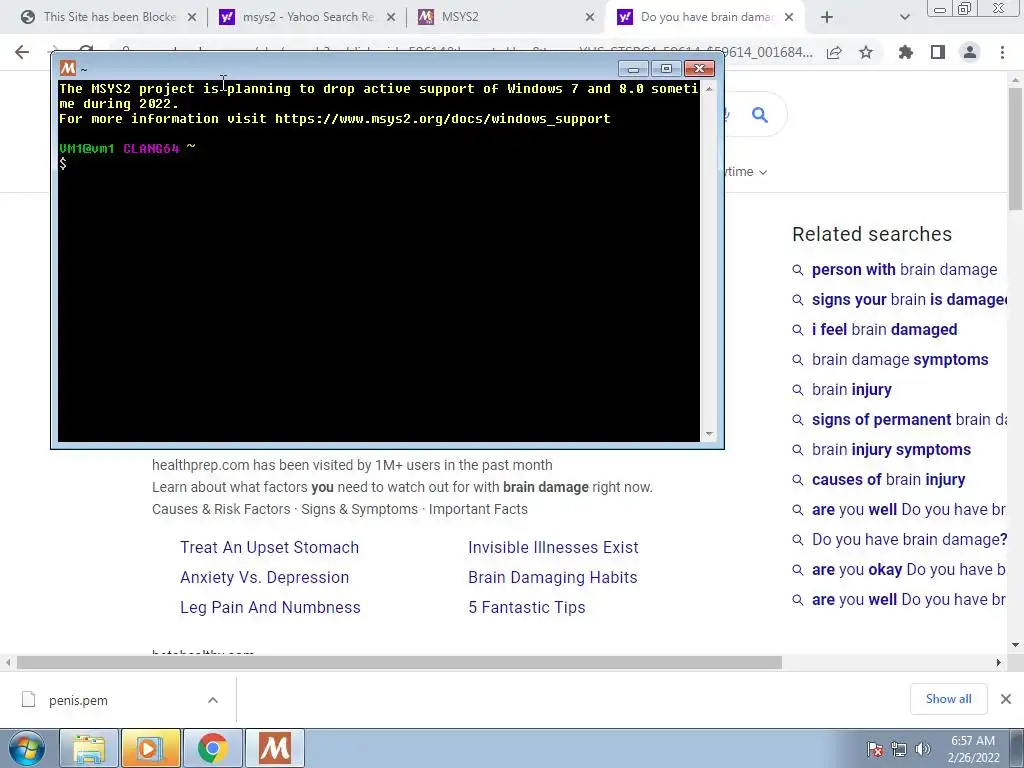Open Windows Explorer from the taskbar
1024x768 pixels.
(89, 748)
